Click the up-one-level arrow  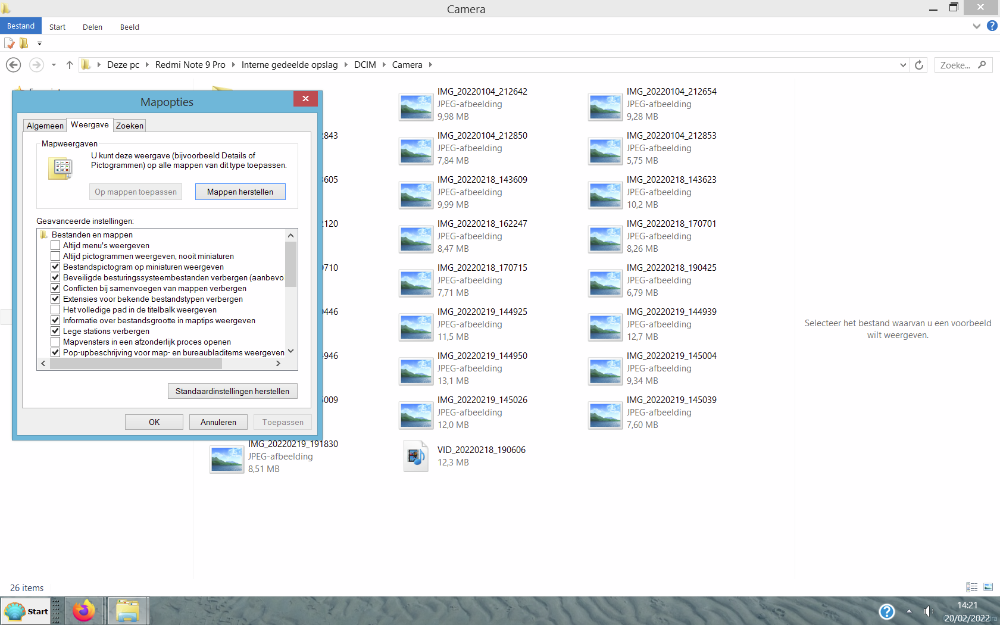click(x=69, y=65)
